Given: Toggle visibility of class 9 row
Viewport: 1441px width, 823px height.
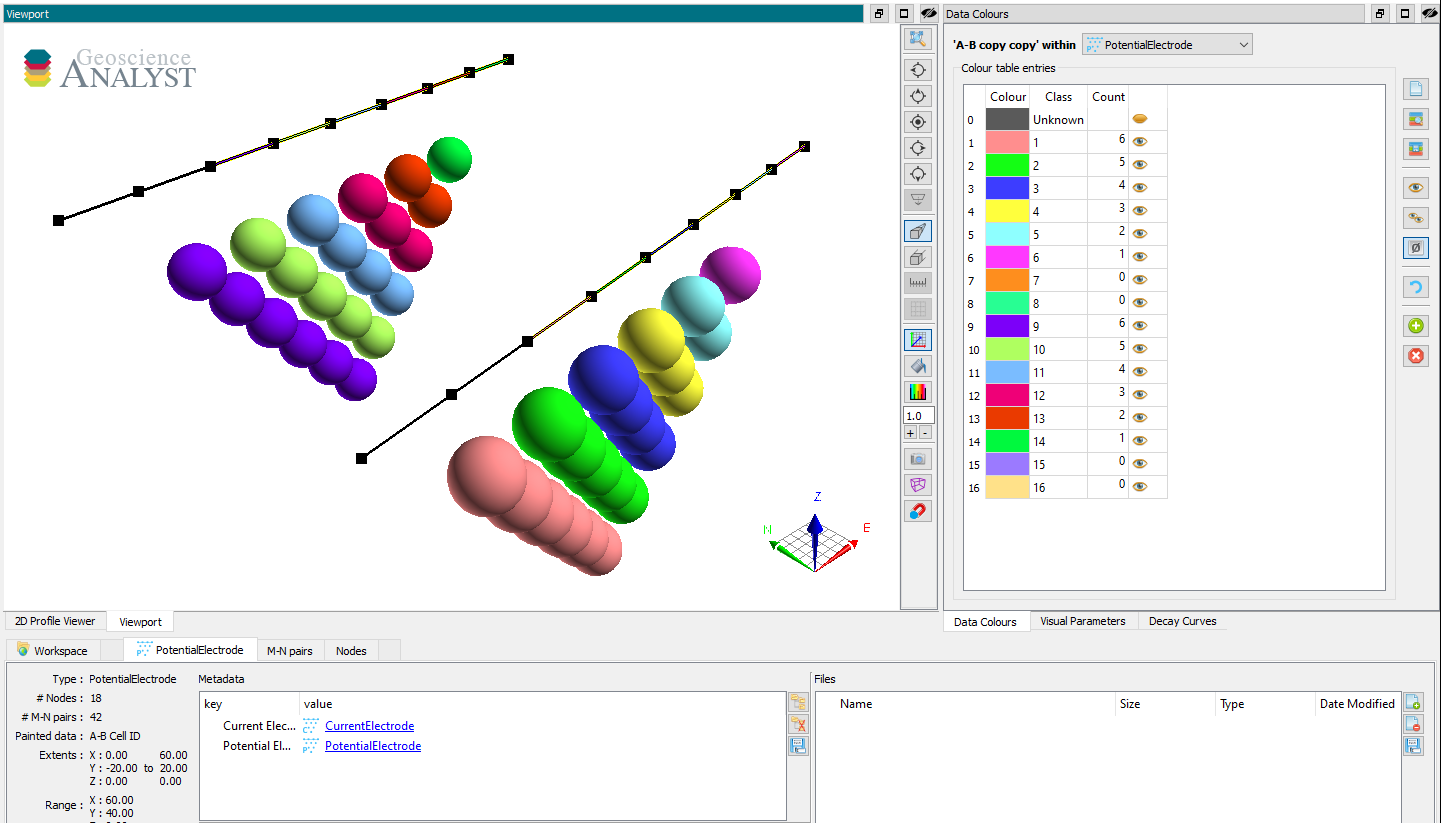Looking at the screenshot, I should pyautogui.click(x=1139, y=326).
